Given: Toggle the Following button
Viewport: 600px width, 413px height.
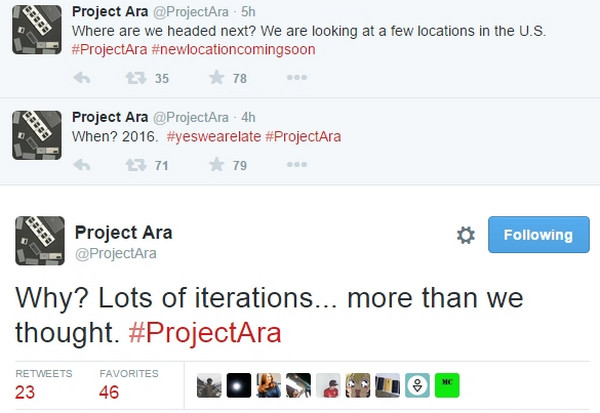Looking at the screenshot, I should (x=538, y=235).
